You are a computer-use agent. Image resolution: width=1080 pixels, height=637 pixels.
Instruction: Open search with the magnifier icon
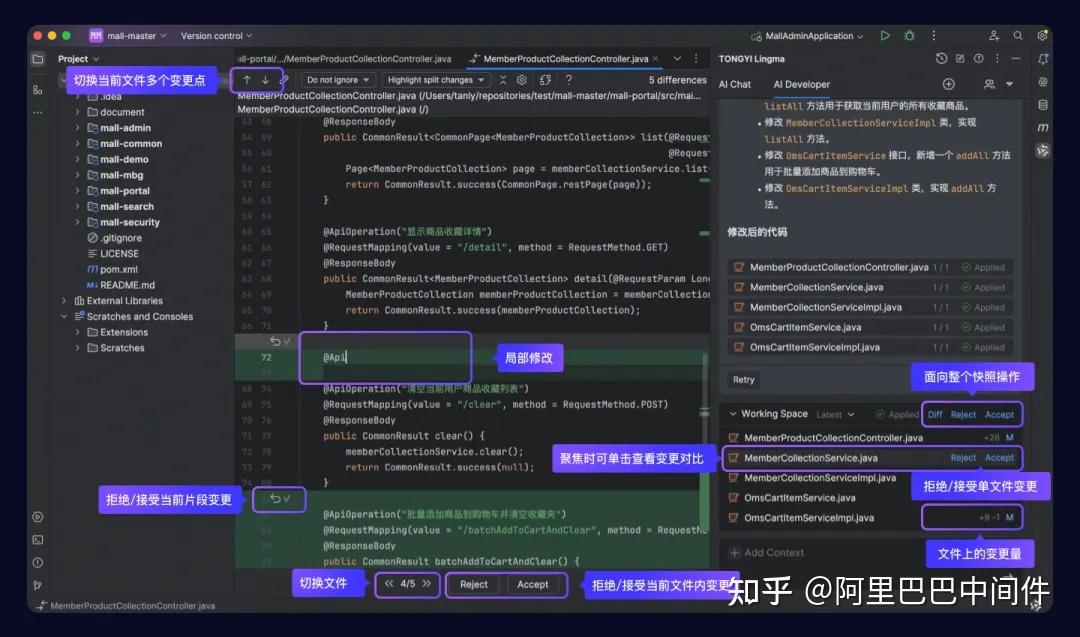point(1018,36)
